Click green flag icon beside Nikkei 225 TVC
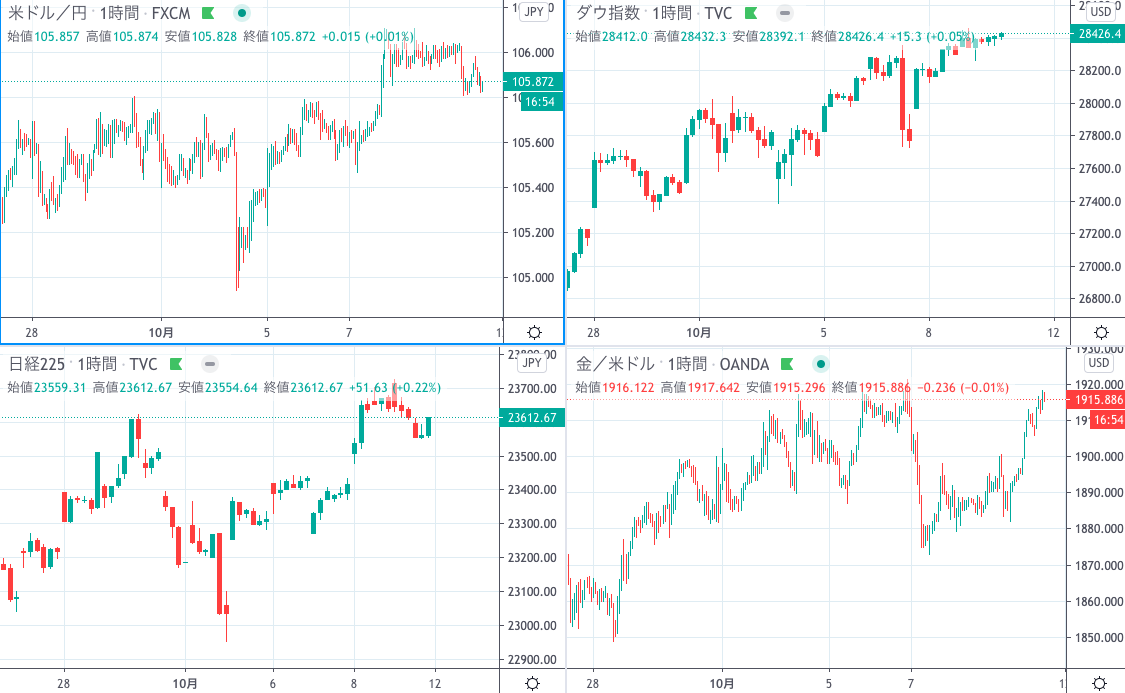Image resolution: width=1125 pixels, height=693 pixels. click(176, 364)
